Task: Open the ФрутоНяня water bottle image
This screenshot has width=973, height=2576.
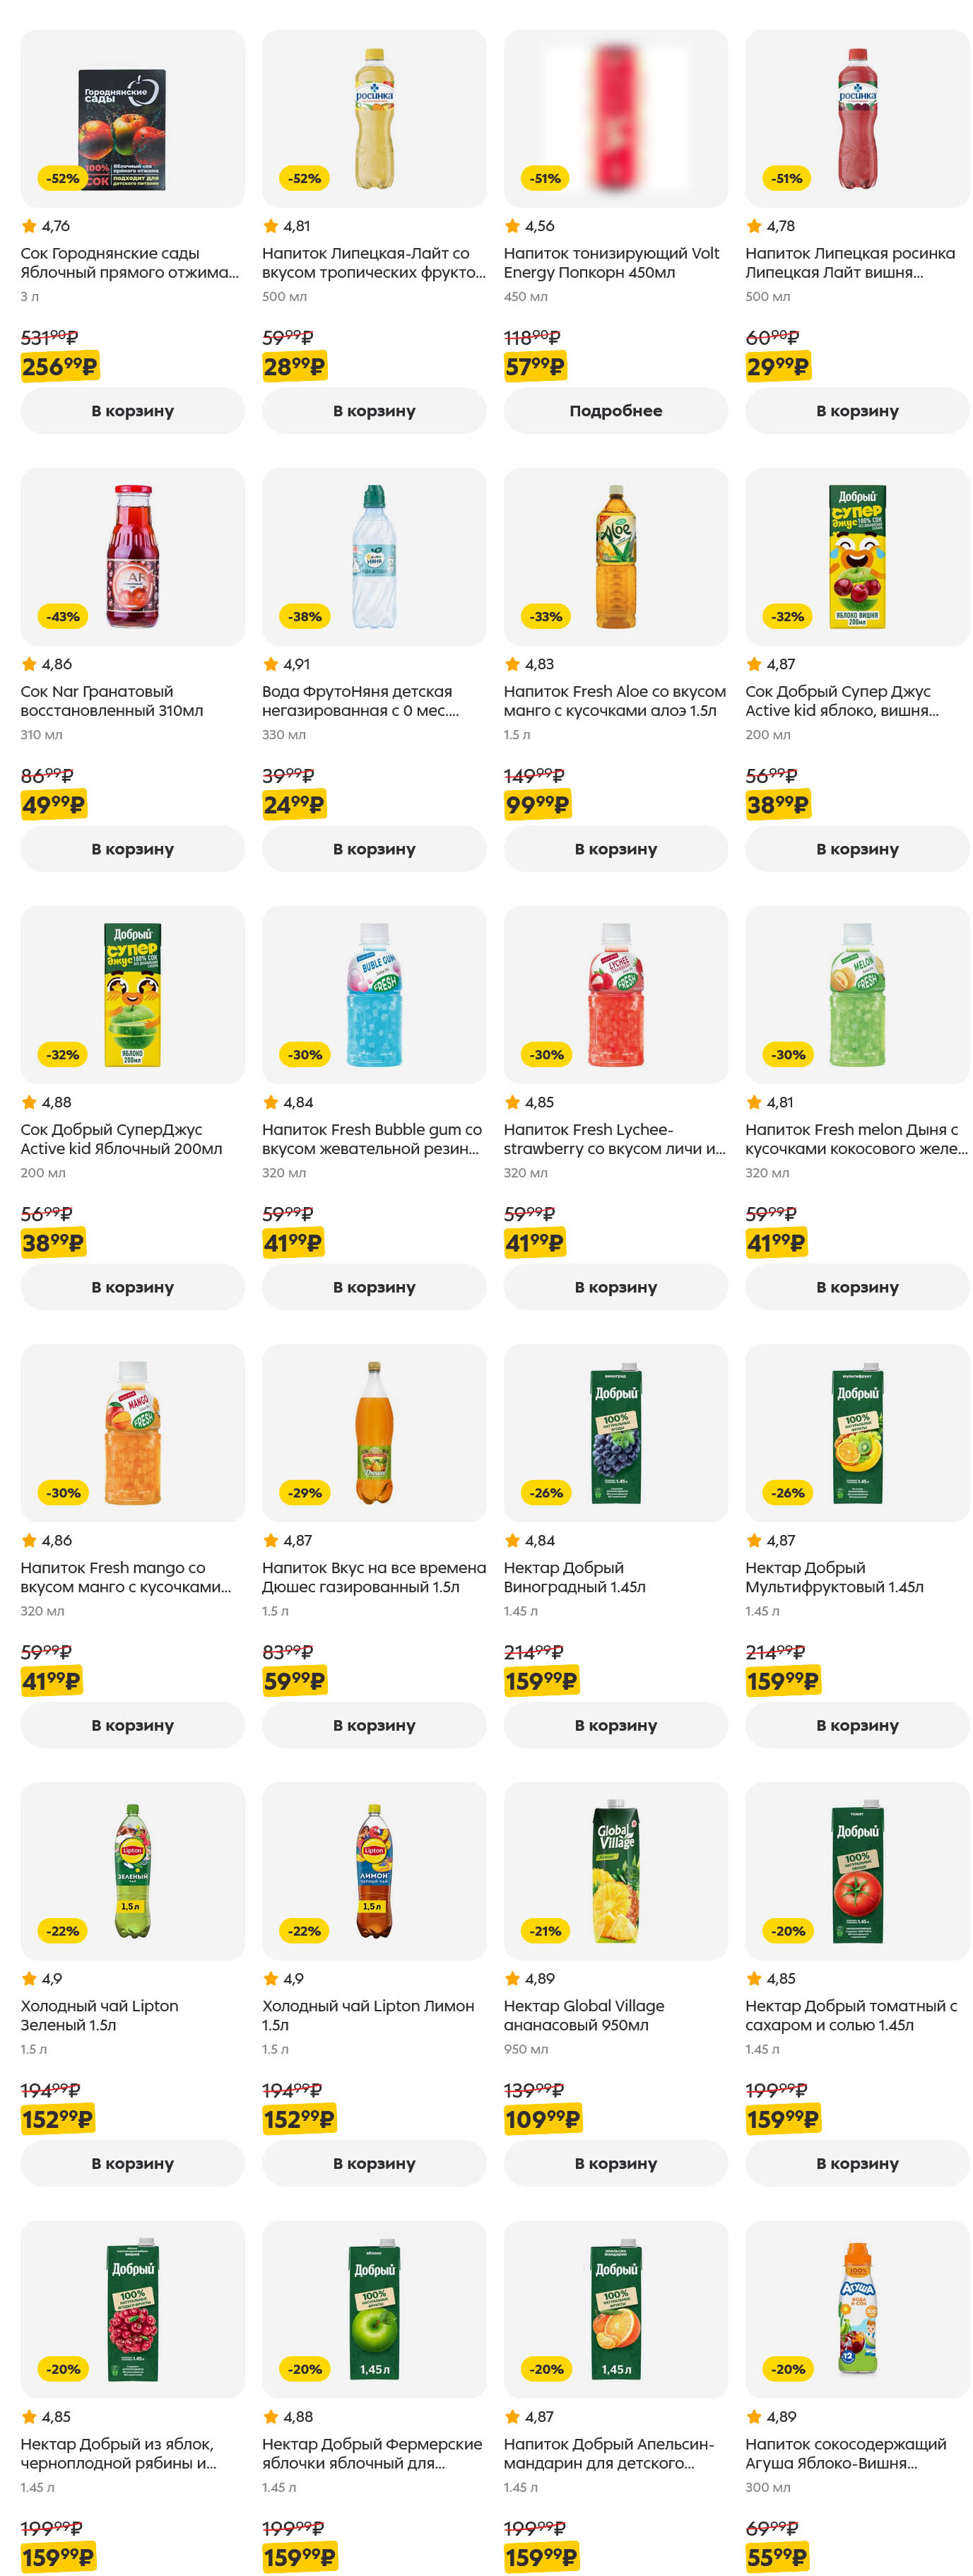Action: coord(373,556)
